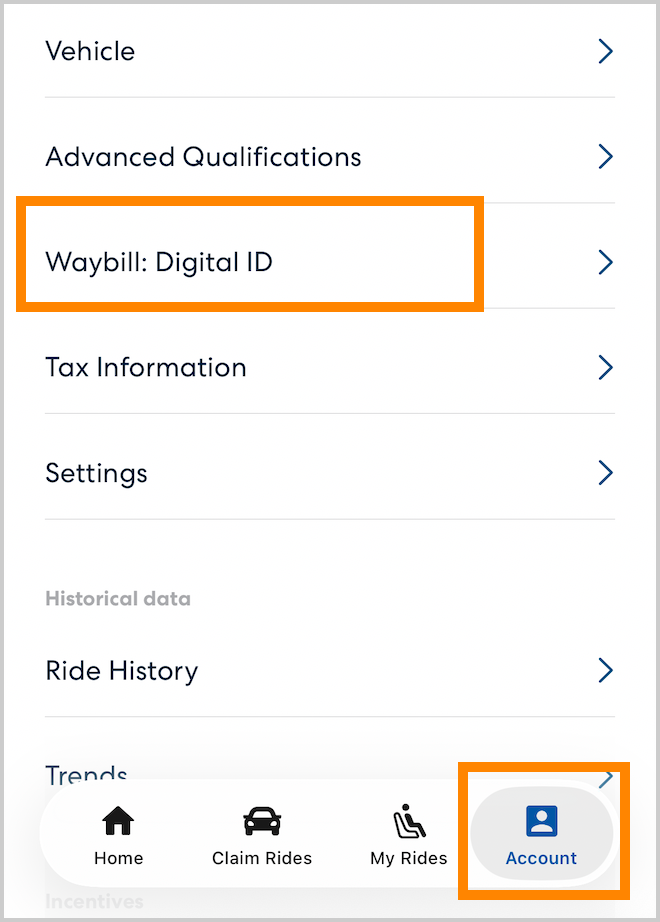
Task: Expand the Advanced Qualifications chevron
Action: click(x=605, y=157)
